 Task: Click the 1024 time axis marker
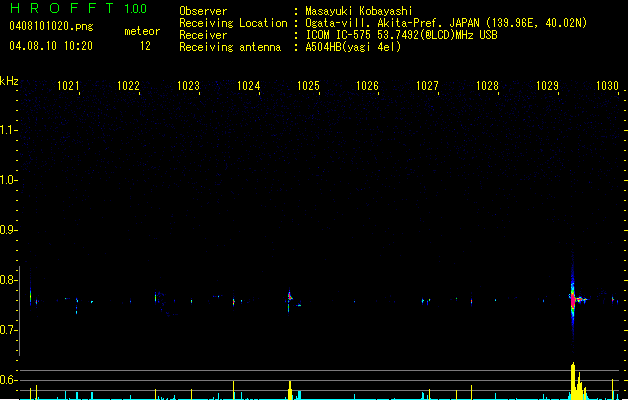(x=248, y=86)
